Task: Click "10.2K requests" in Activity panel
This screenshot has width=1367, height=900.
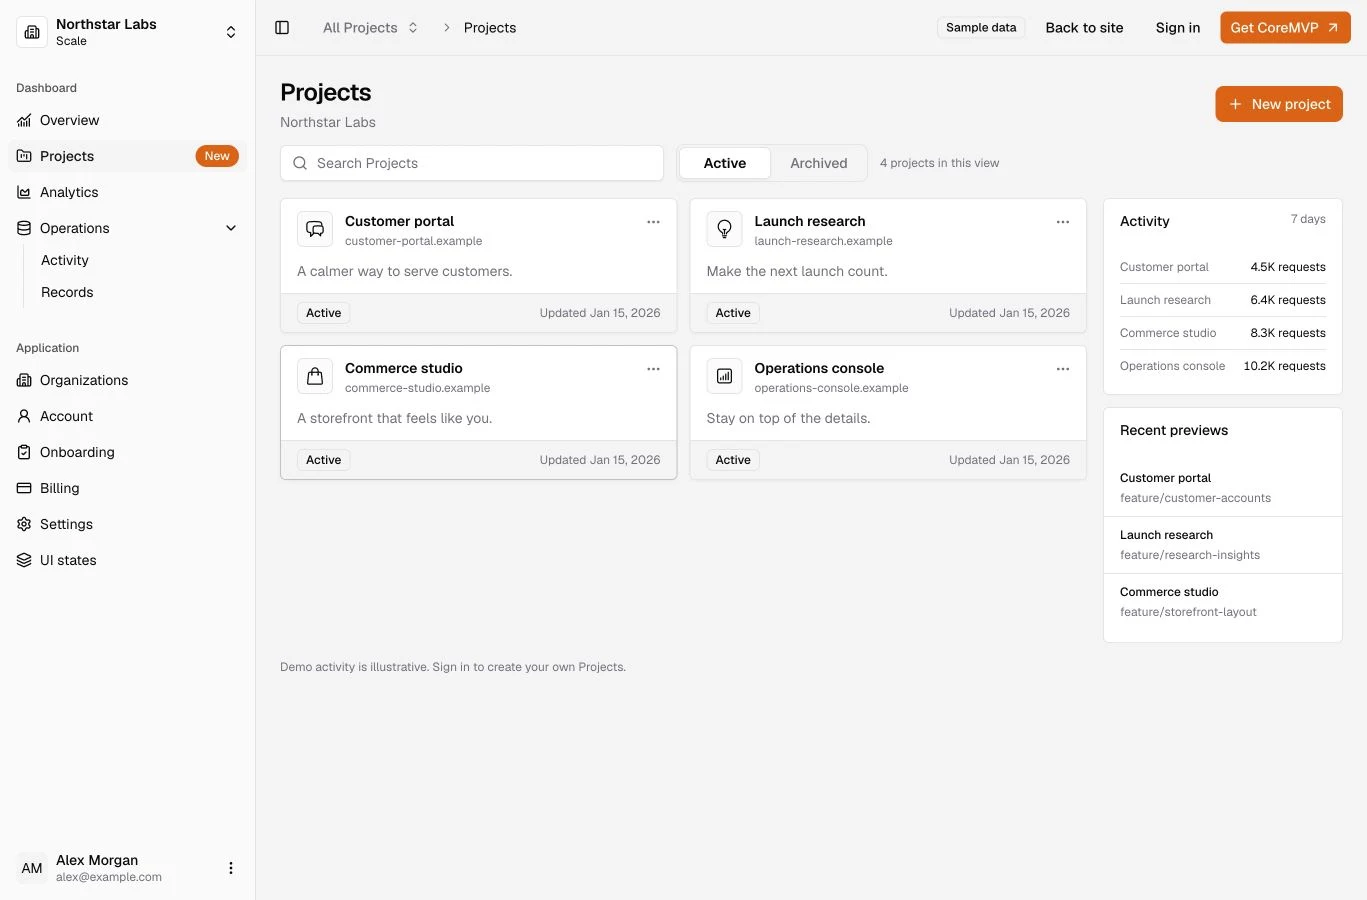Action: pos(1285,366)
